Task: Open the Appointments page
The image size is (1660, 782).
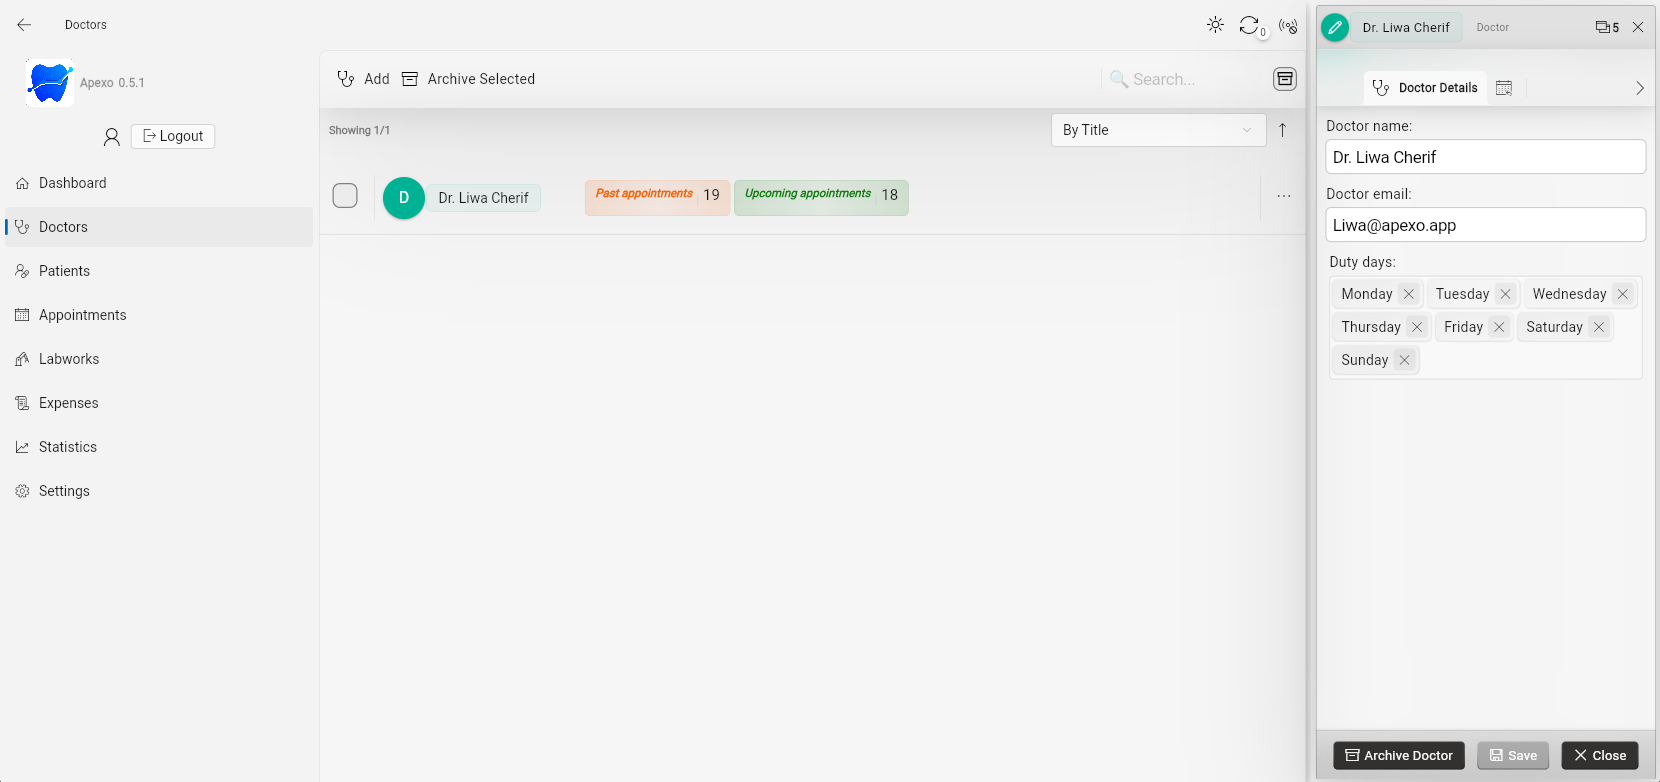Action: (159, 315)
